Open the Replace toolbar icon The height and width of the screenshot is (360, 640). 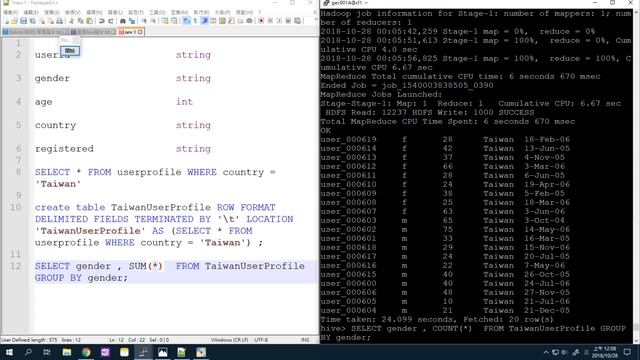(132, 21)
